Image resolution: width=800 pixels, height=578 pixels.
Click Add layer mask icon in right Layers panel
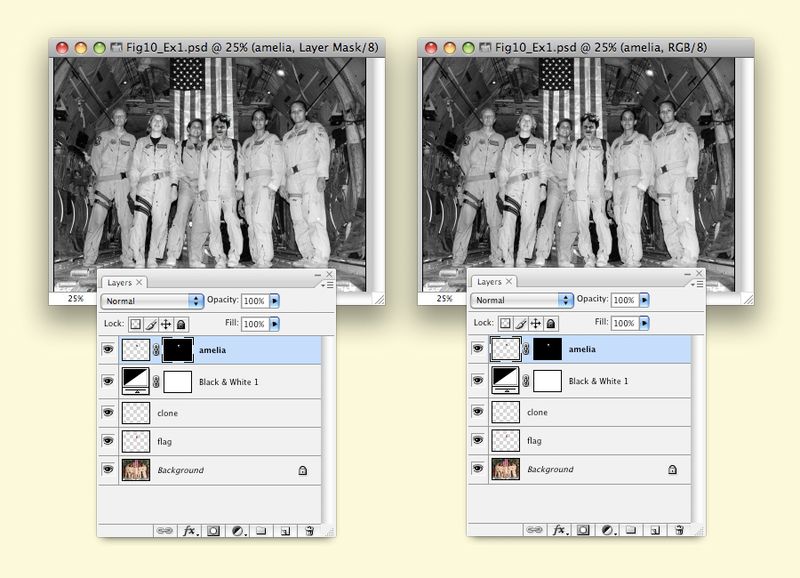click(x=582, y=530)
